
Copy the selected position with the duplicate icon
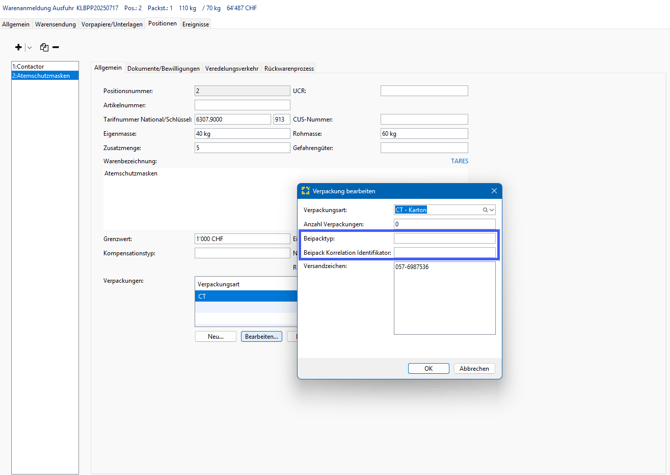(x=44, y=47)
